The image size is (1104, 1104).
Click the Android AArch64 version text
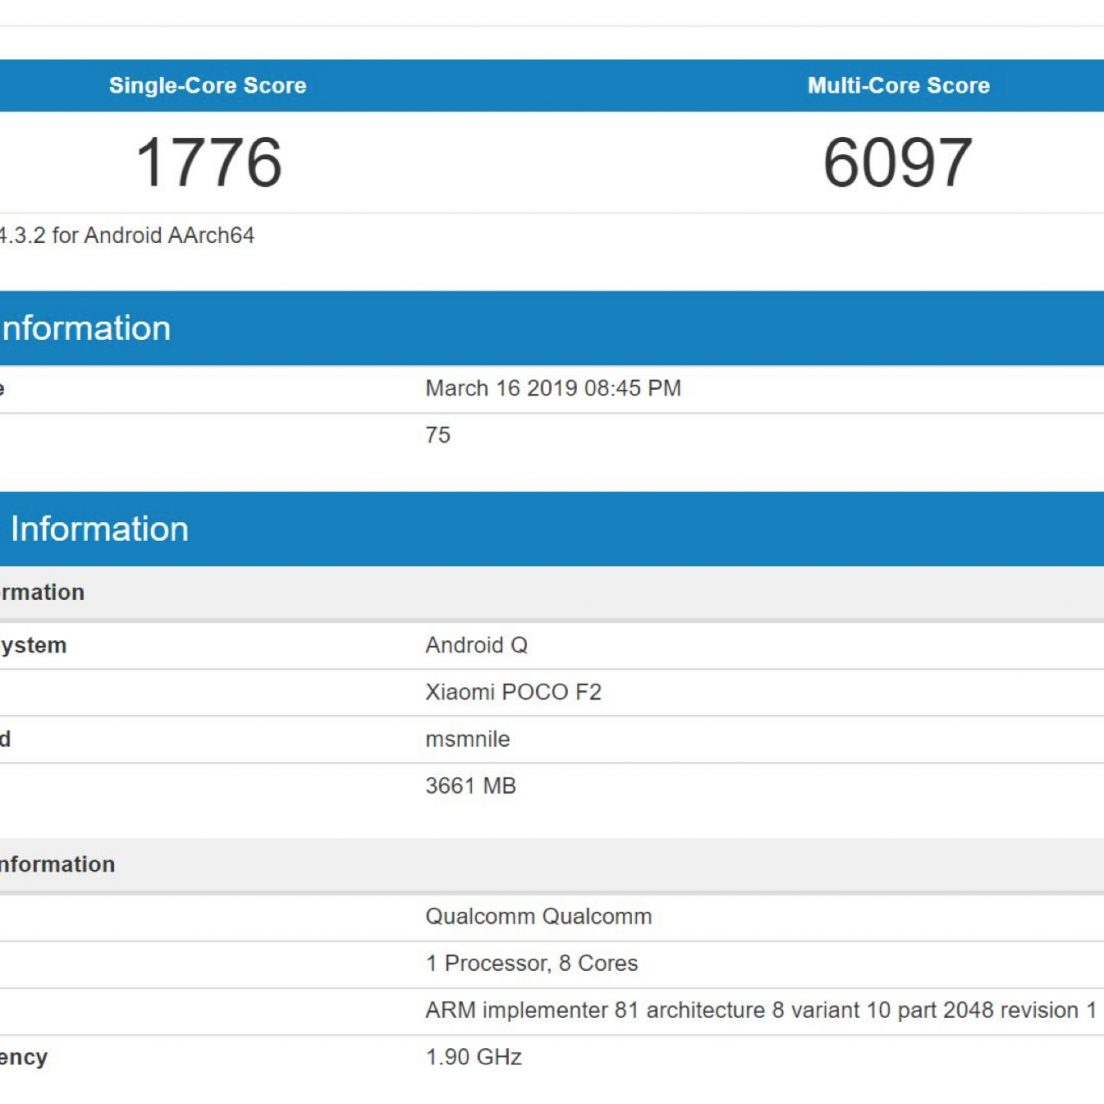point(127,236)
